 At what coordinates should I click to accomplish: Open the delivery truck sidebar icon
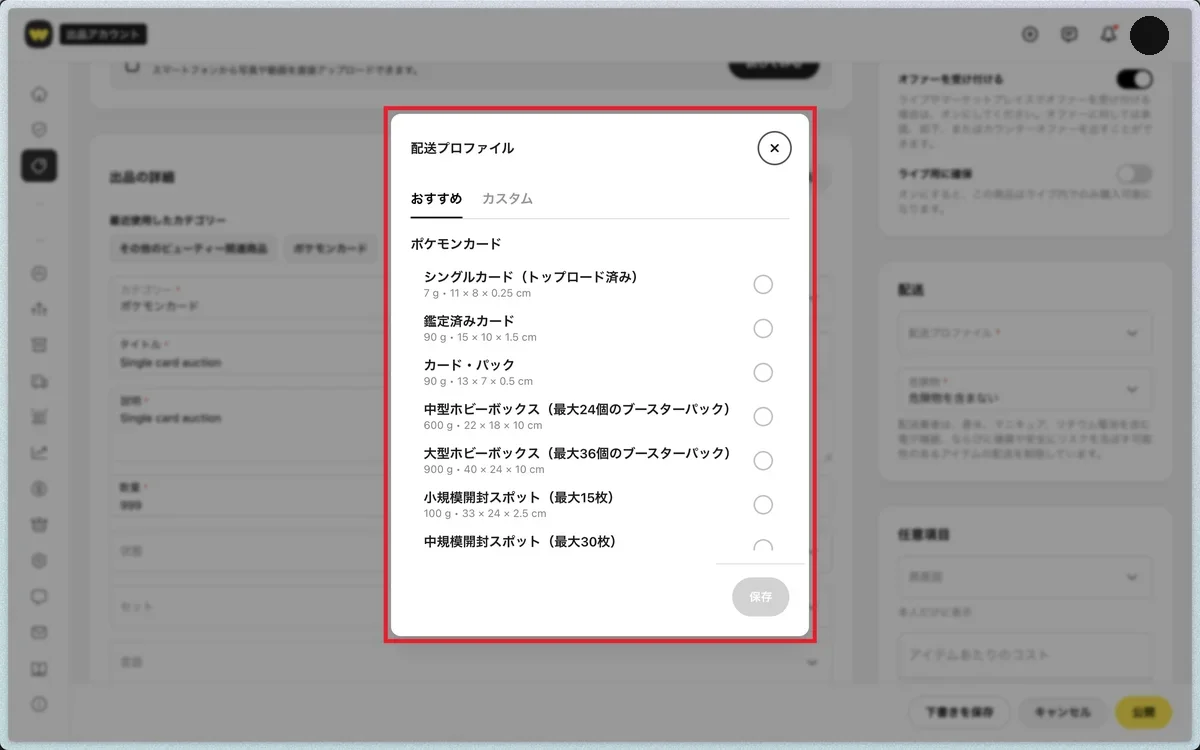click(39, 381)
